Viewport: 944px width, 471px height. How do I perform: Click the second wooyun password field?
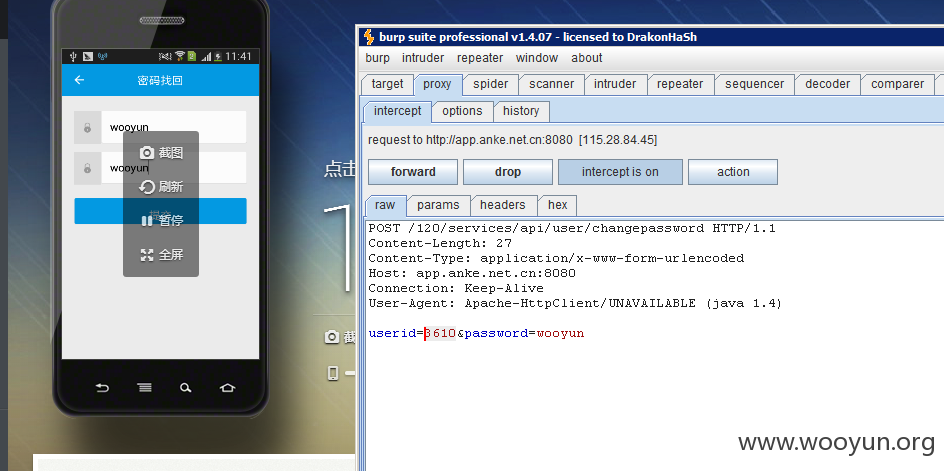174,168
